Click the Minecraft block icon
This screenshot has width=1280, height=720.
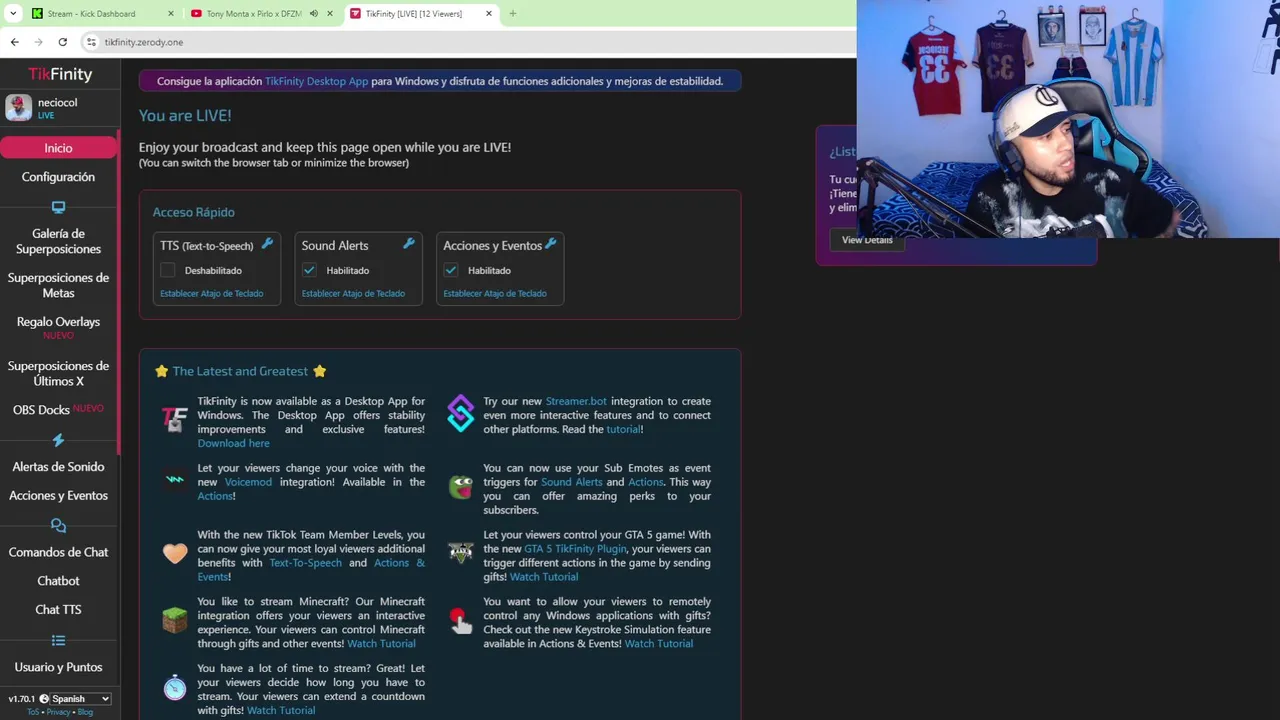tap(175, 620)
